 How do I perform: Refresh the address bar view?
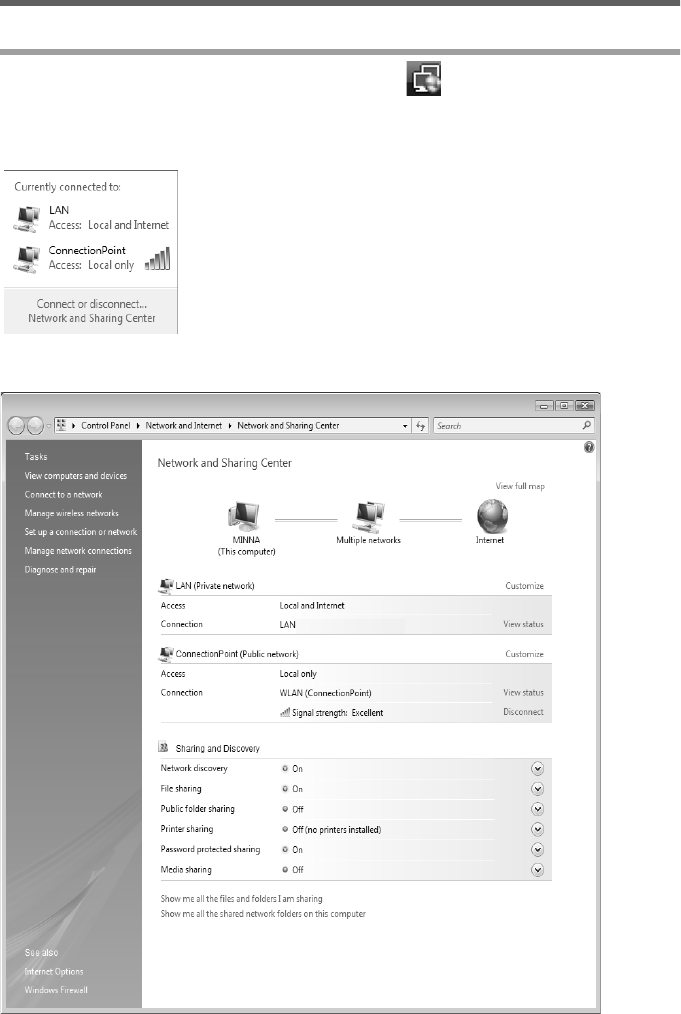(x=420, y=426)
